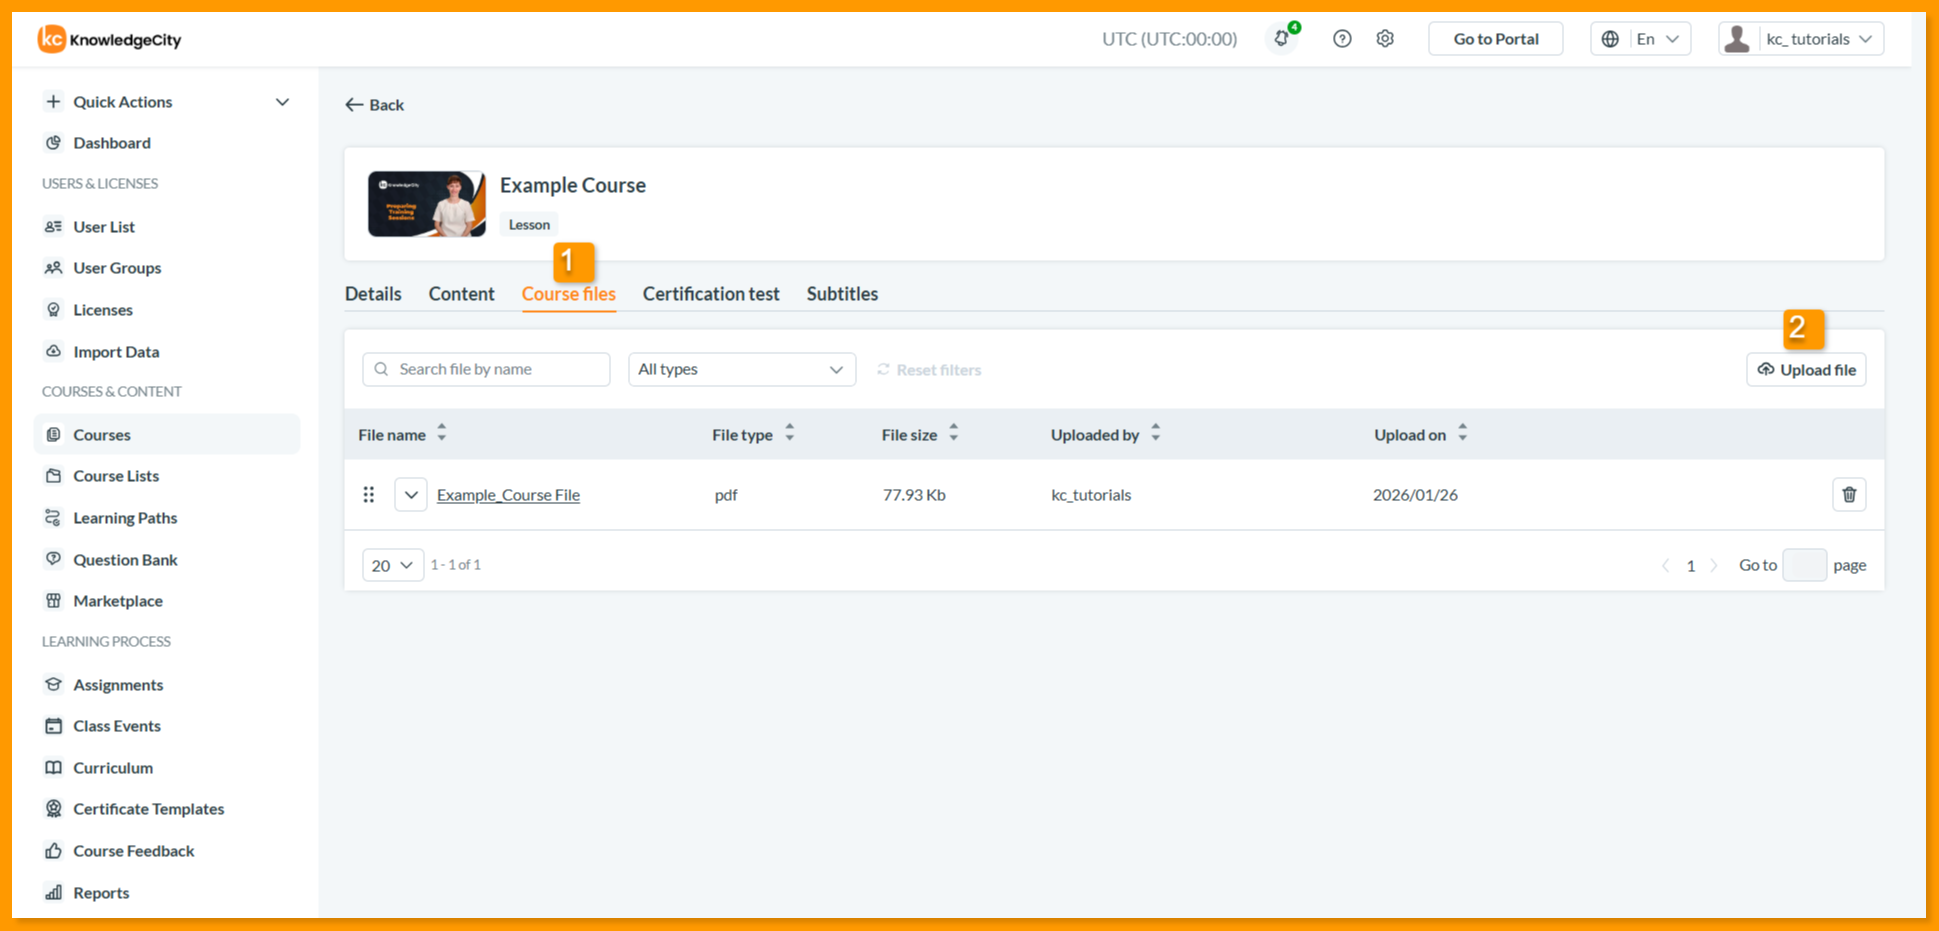The width and height of the screenshot is (1939, 931).
Task: Open the notifications bell icon
Action: [1282, 38]
